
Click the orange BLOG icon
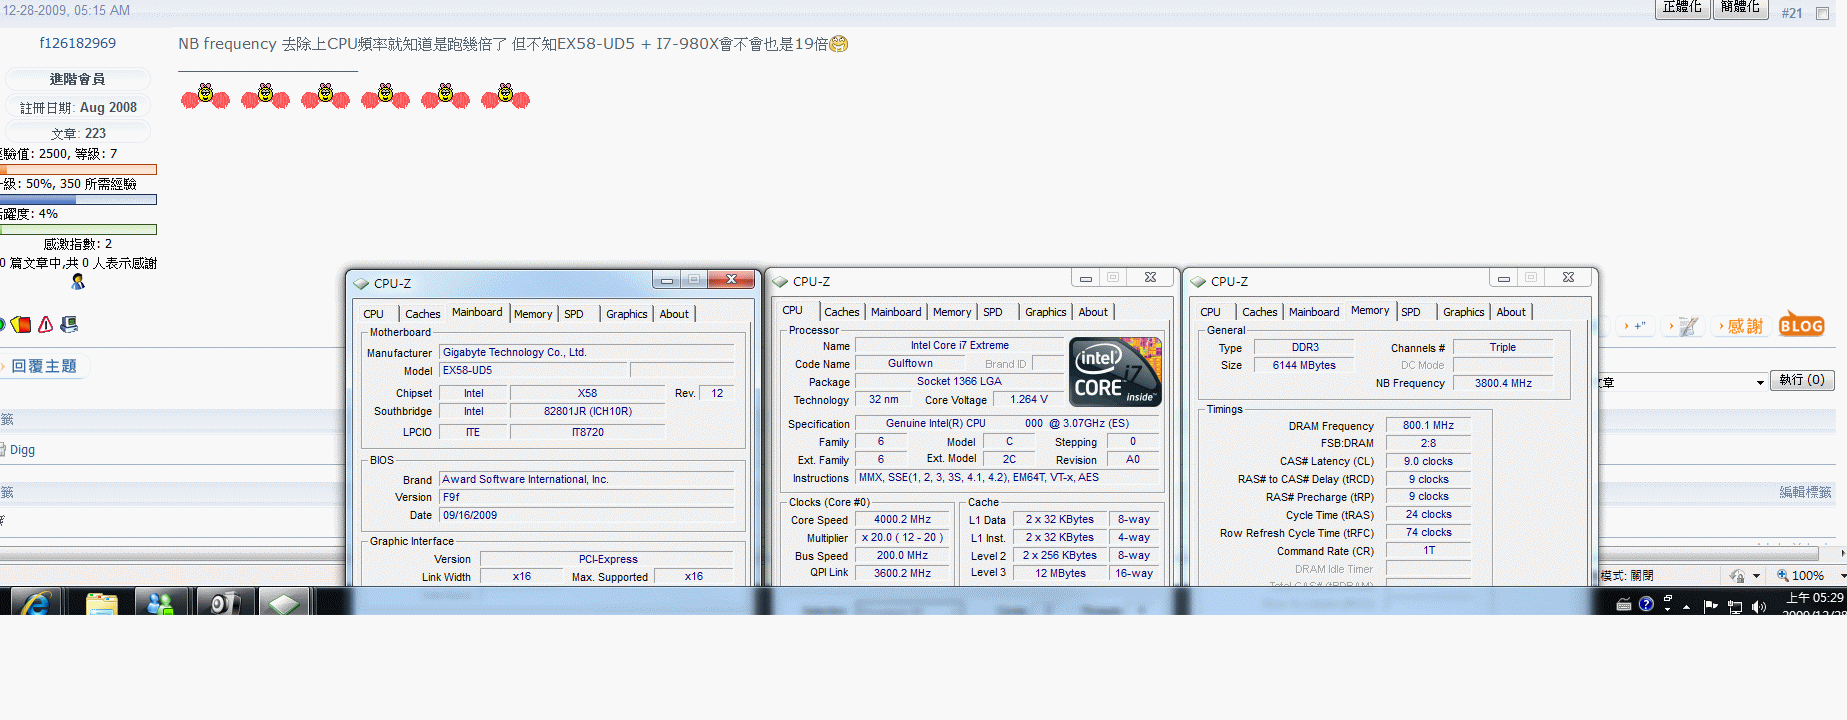1801,324
